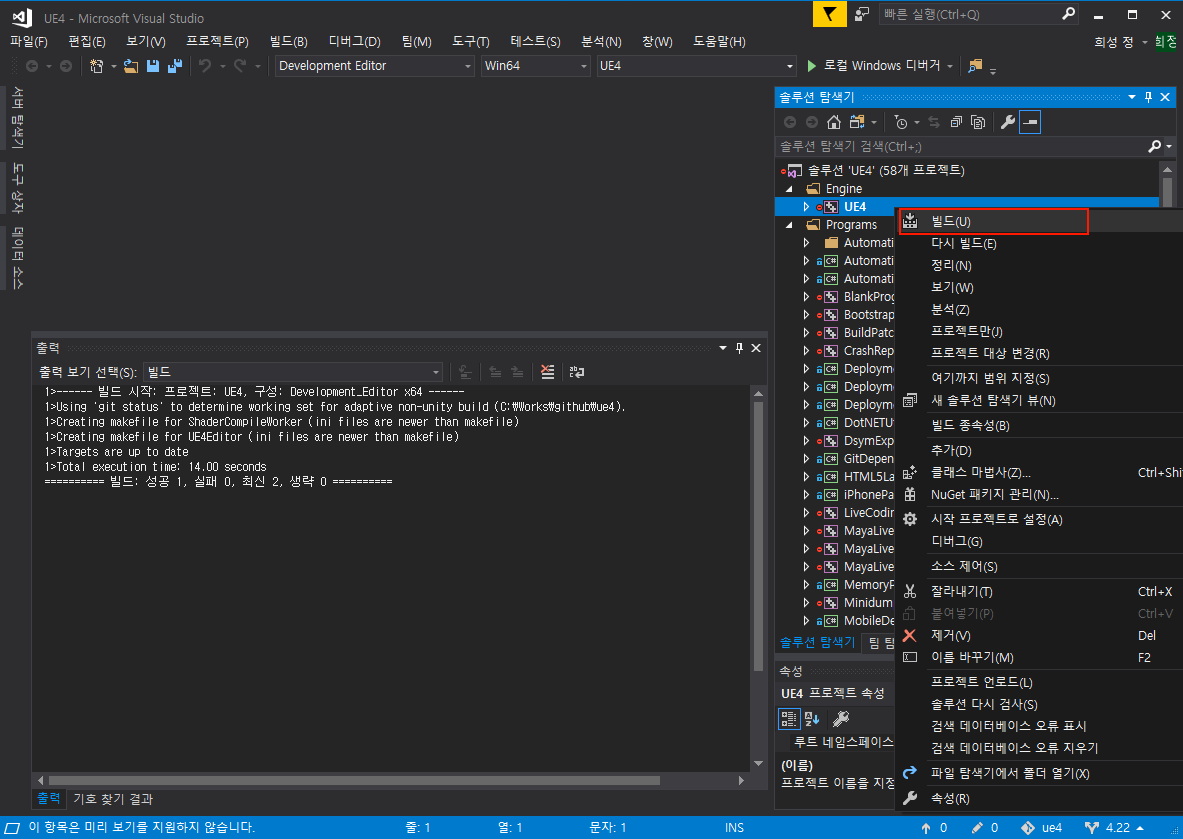Click Go to Next Message in Output

517,372
